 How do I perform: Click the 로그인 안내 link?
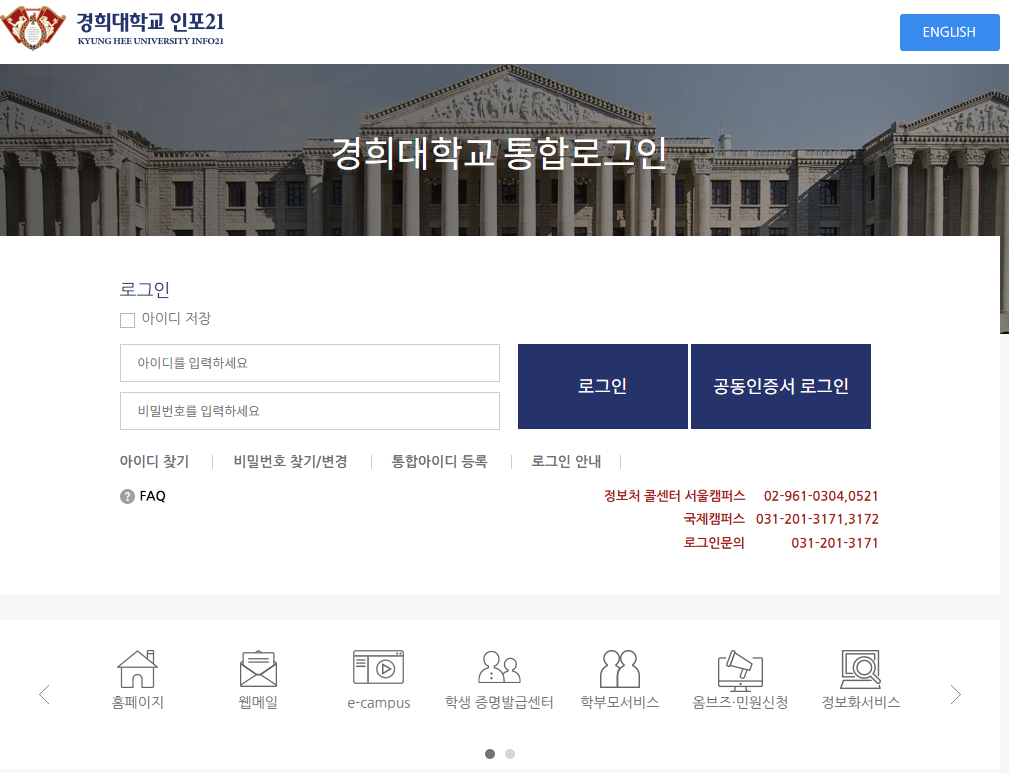tap(563, 461)
